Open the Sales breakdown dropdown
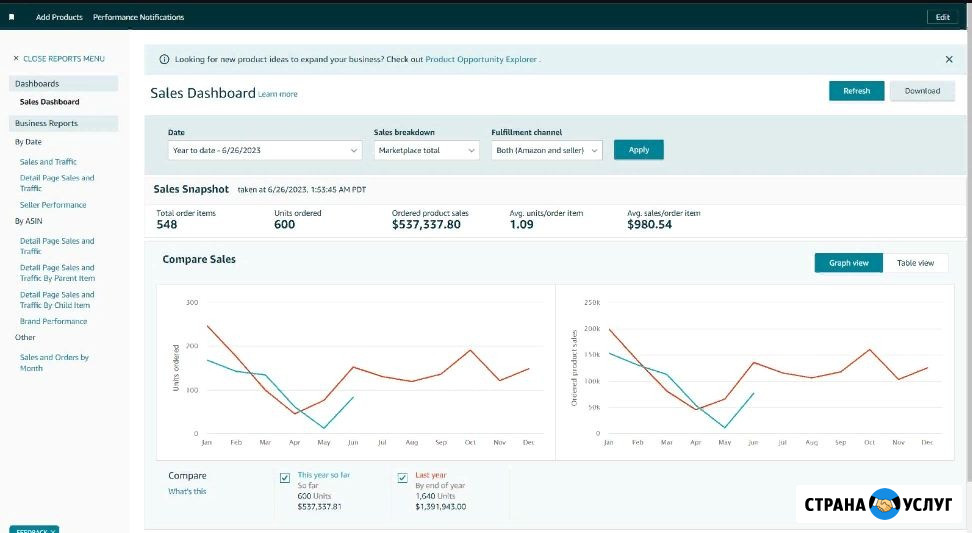This screenshot has height=533, width=972. (x=426, y=150)
